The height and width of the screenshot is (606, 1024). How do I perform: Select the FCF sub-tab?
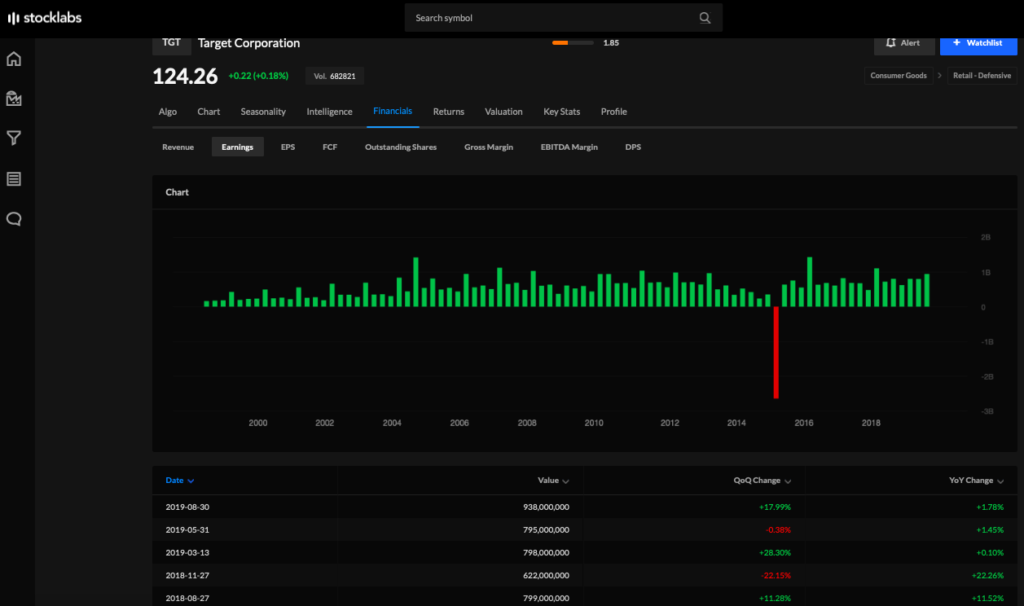pyautogui.click(x=330, y=147)
